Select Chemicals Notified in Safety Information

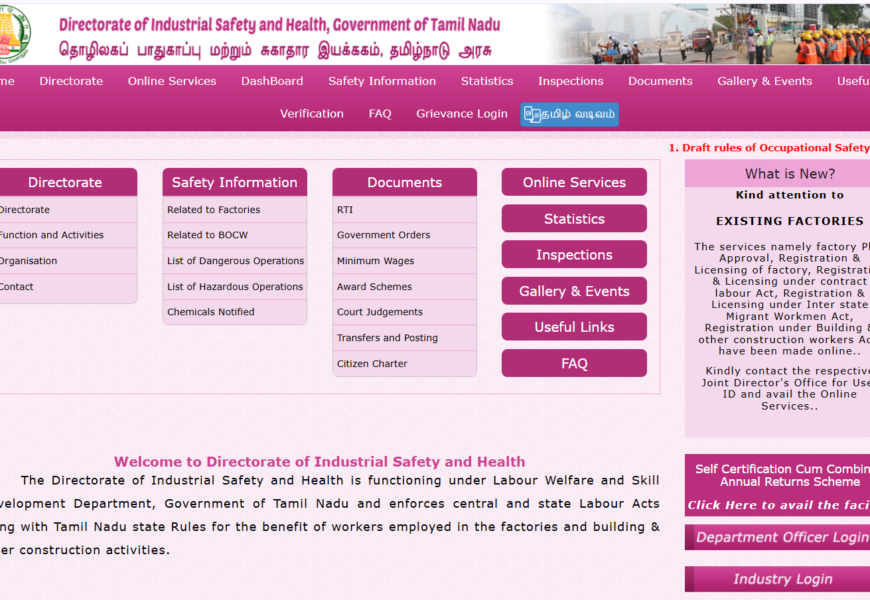pyautogui.click(x=211, y=312)
